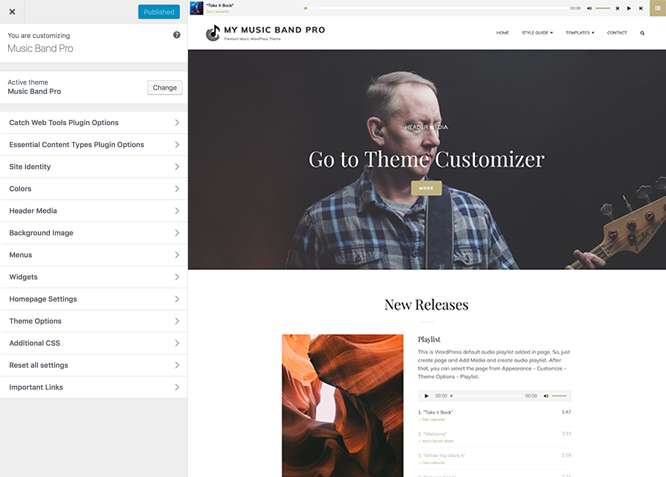The width and height of the screenshot is (666, 477).
Task: Mute the playlist player speaker icon
Action: [x=546, y=395]
